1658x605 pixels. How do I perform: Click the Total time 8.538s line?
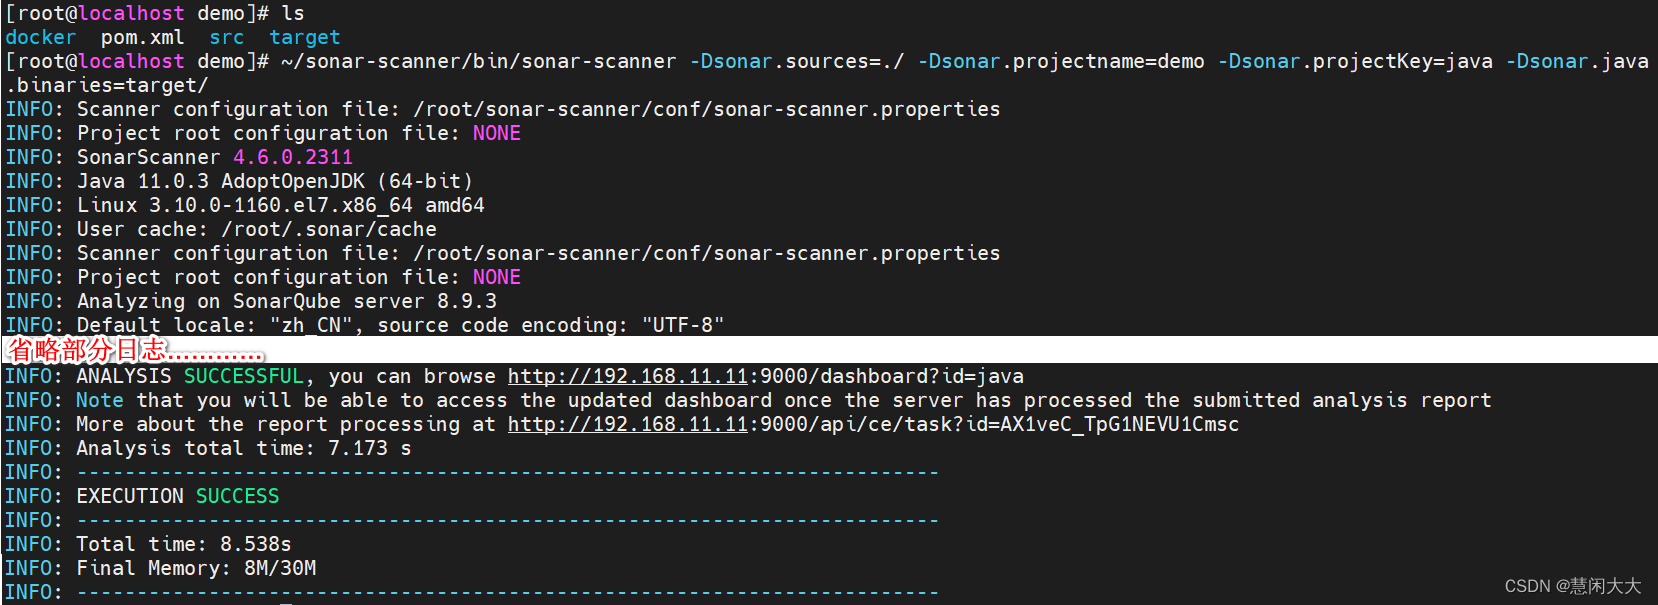point(184,545)
